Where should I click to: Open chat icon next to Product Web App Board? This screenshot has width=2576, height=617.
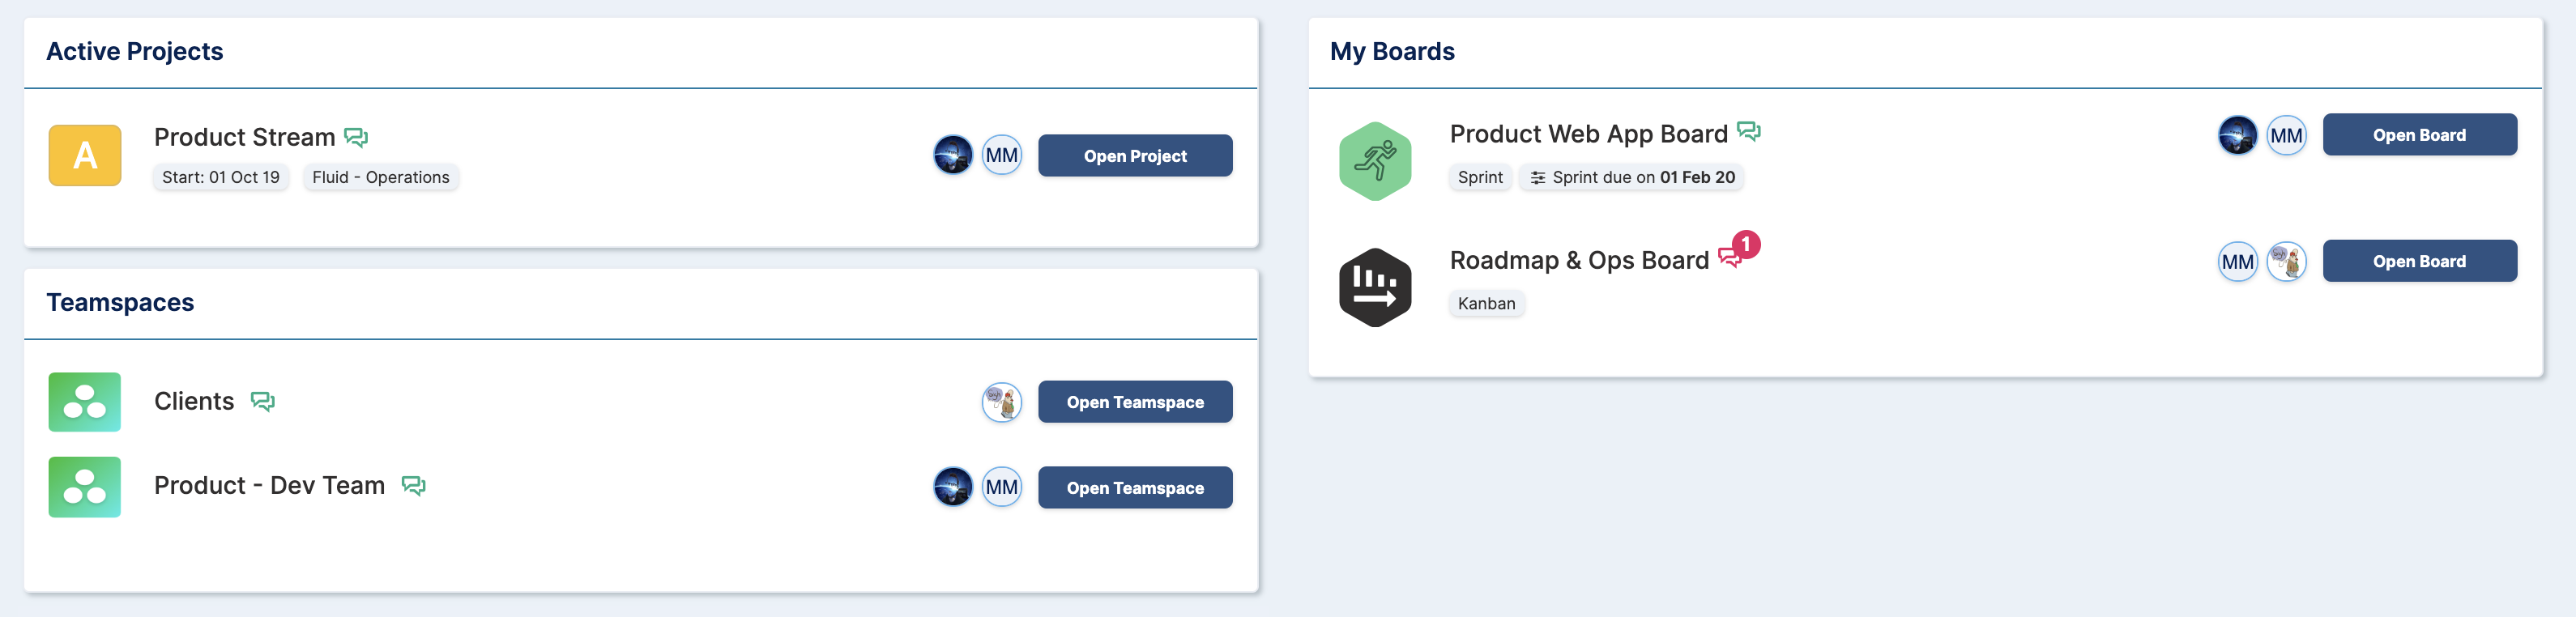click(x=1749, y=132)
